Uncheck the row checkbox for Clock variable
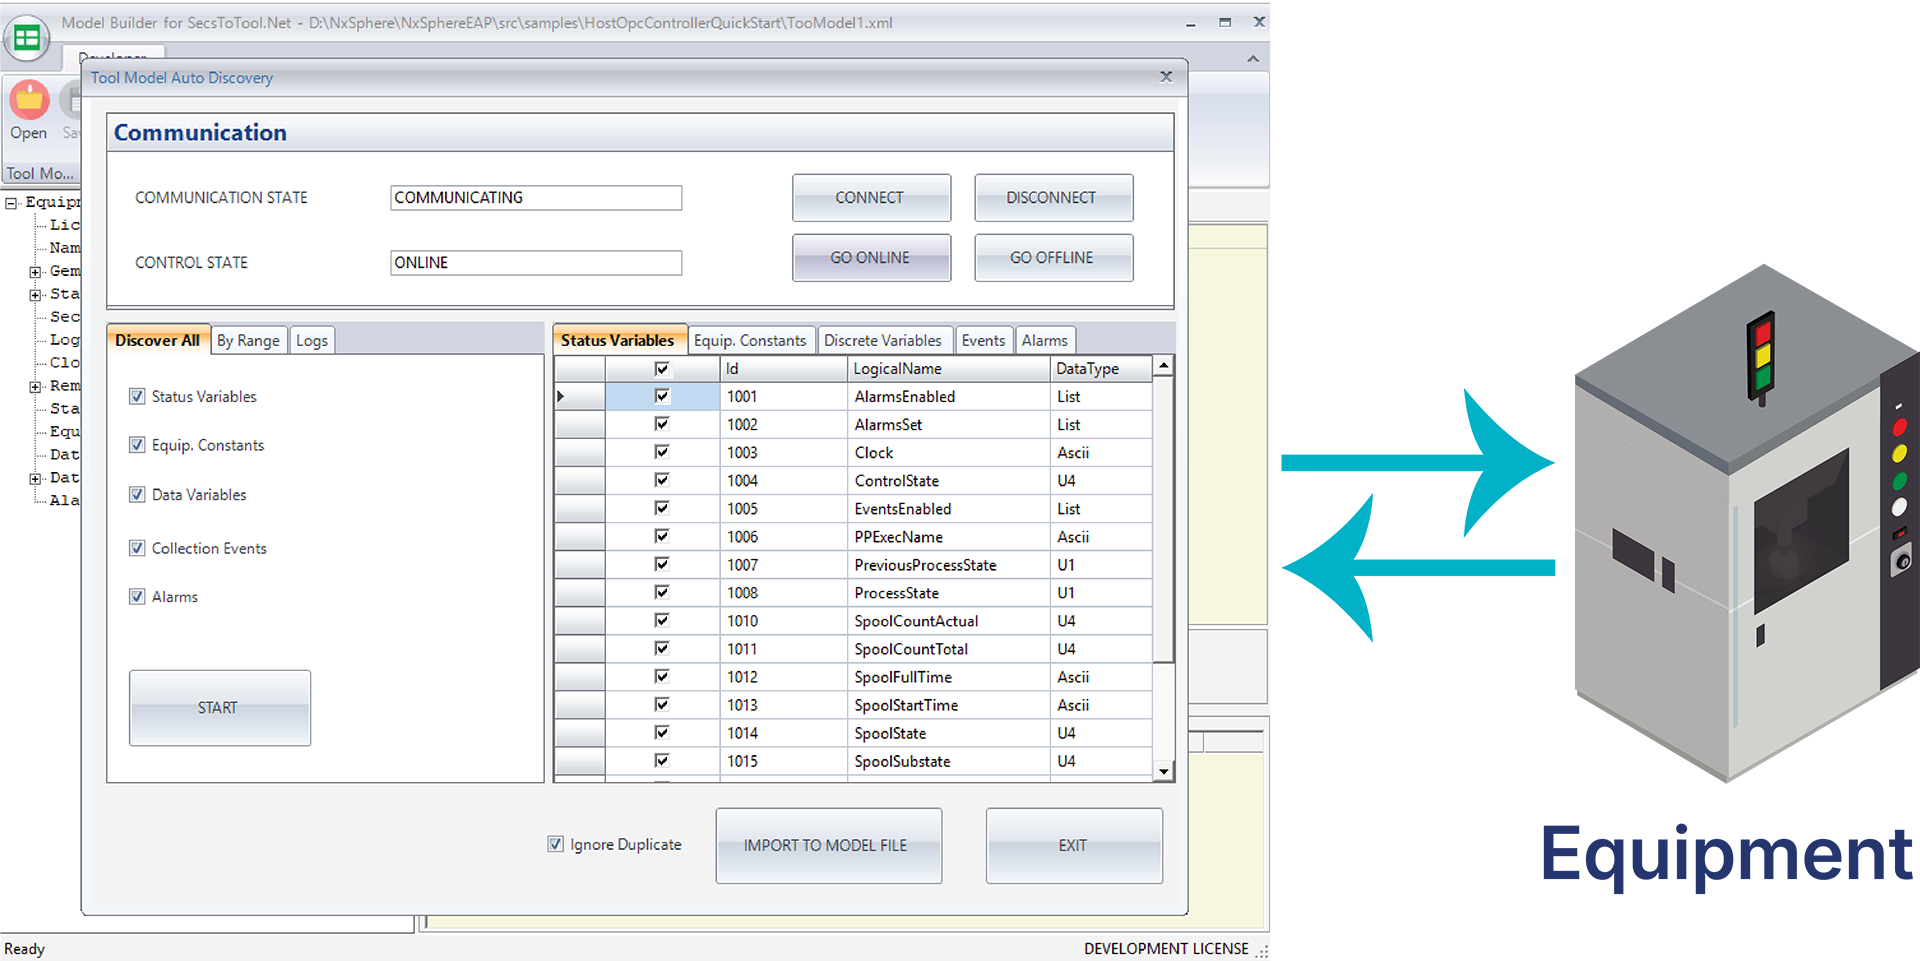Viewport: 1920px width, 961px height. click(661, 452)
